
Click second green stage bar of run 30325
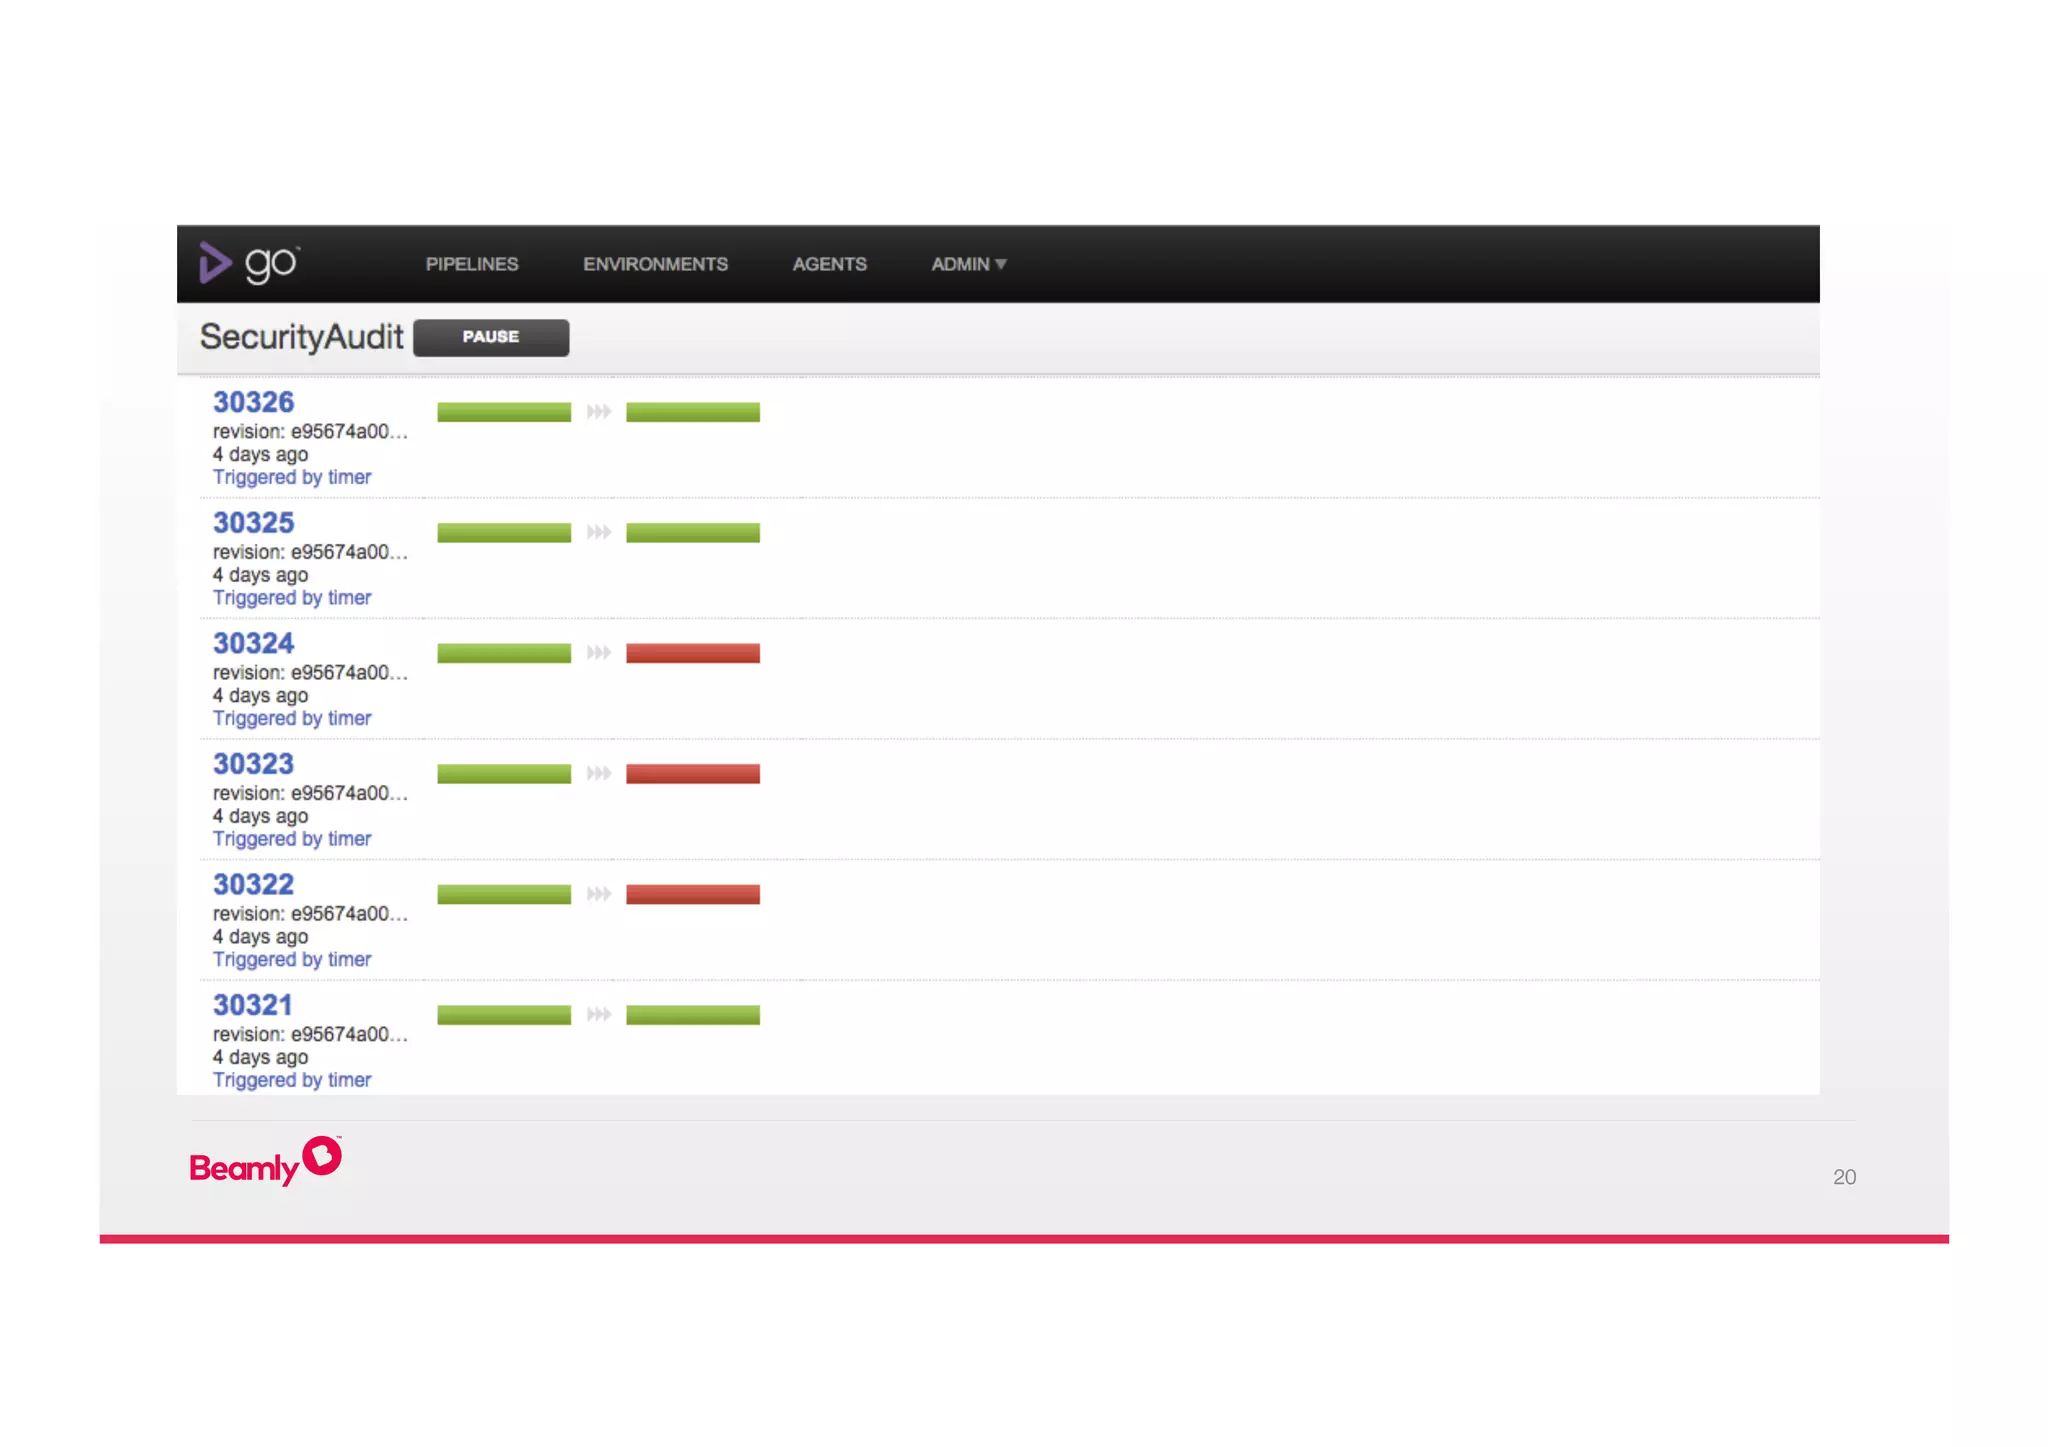pos(693,533)
